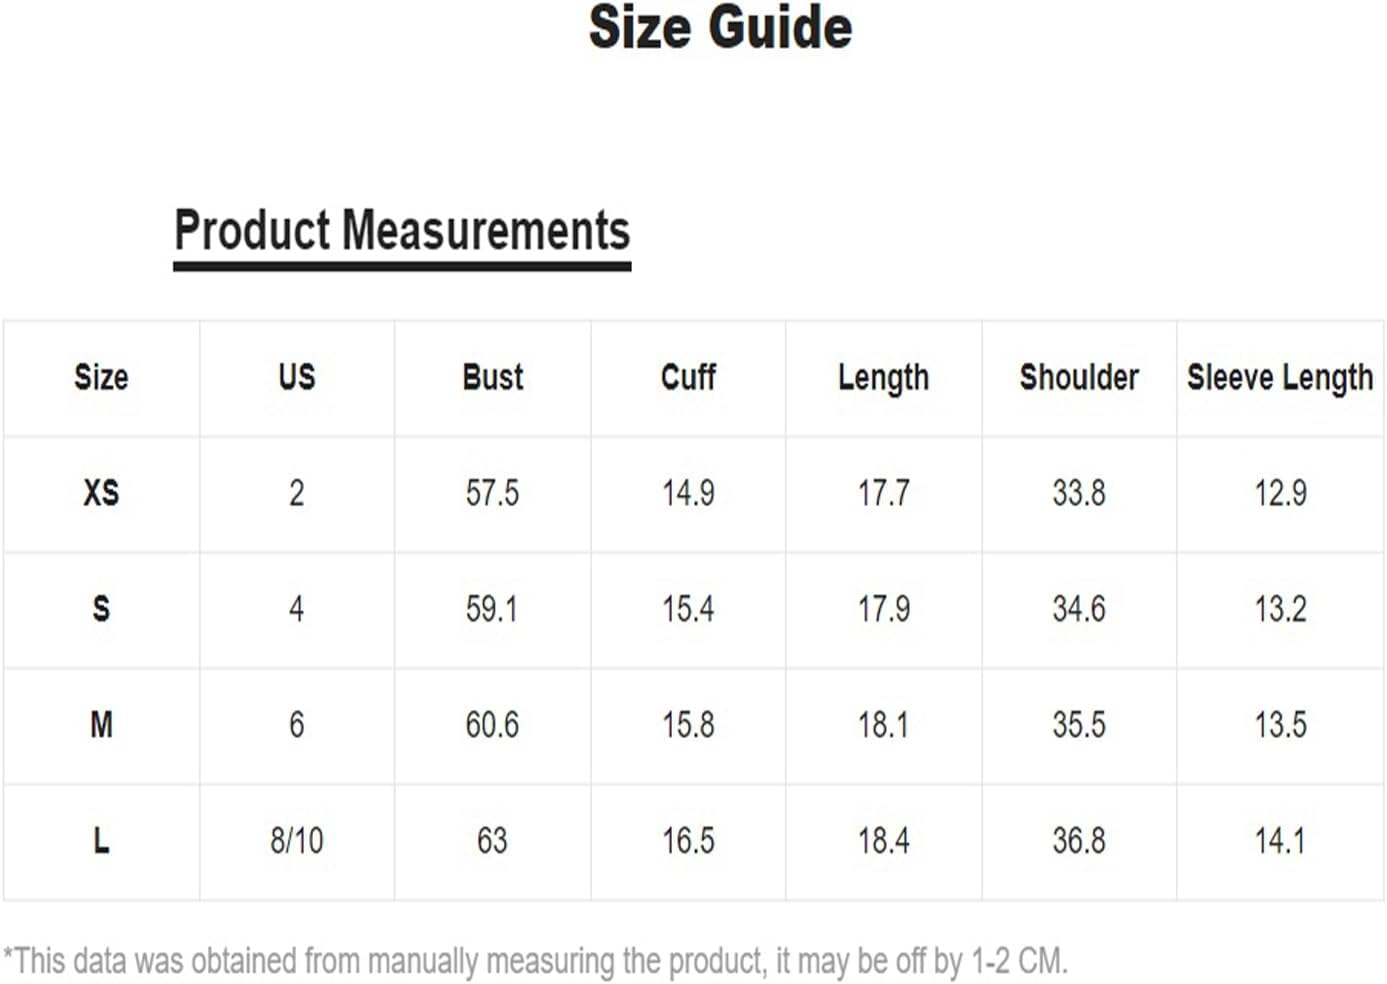Click the Shoulder column header
The height and width of the screenshot is (984, 1387).
[1079, 377]
